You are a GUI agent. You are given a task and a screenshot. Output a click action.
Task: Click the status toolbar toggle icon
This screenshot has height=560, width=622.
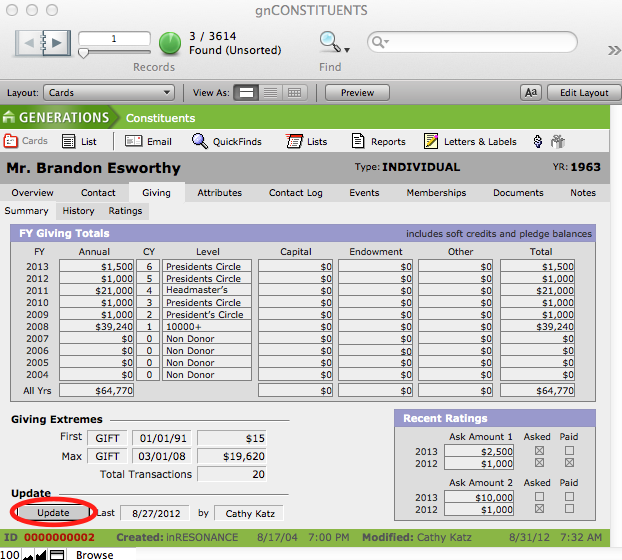click(x=57, y=554)
